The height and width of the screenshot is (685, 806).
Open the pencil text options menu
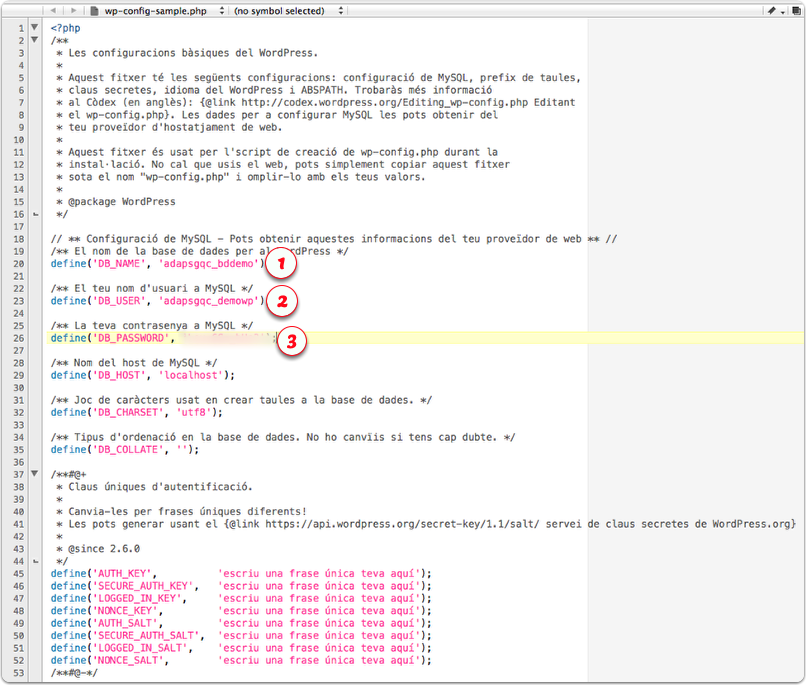point(776,11)
